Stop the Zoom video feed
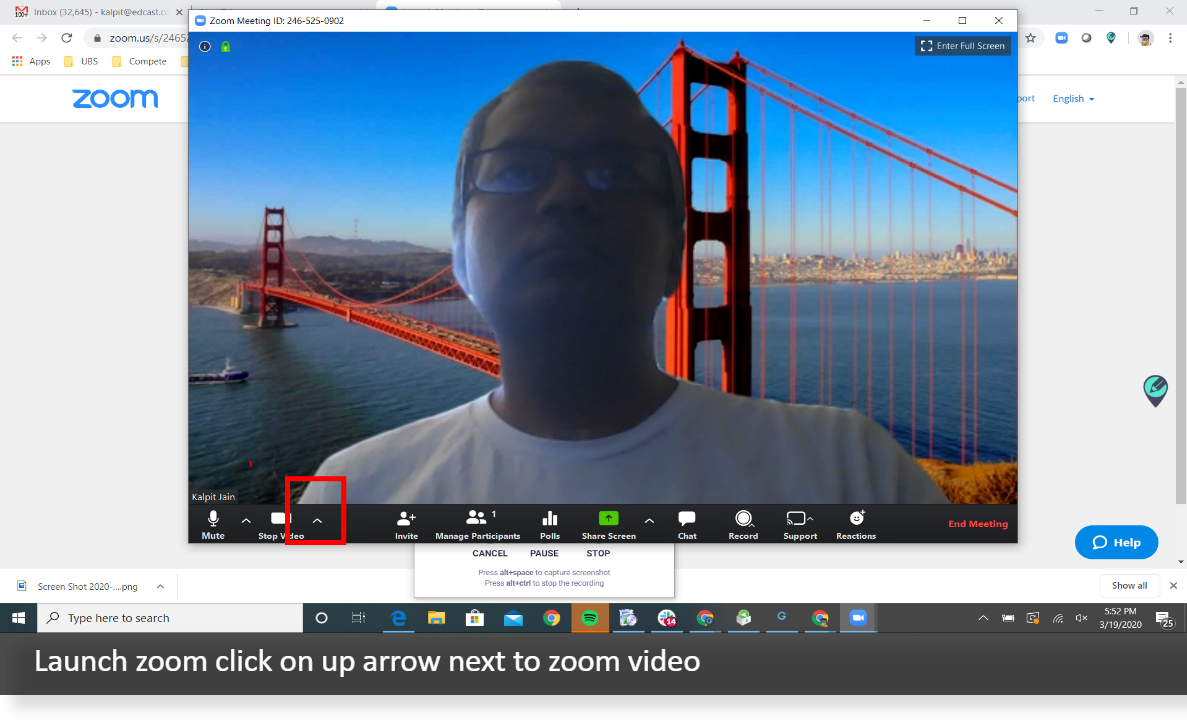This screenshot has width=1187, height=720. pyautogui.click(x=281, y=524)
